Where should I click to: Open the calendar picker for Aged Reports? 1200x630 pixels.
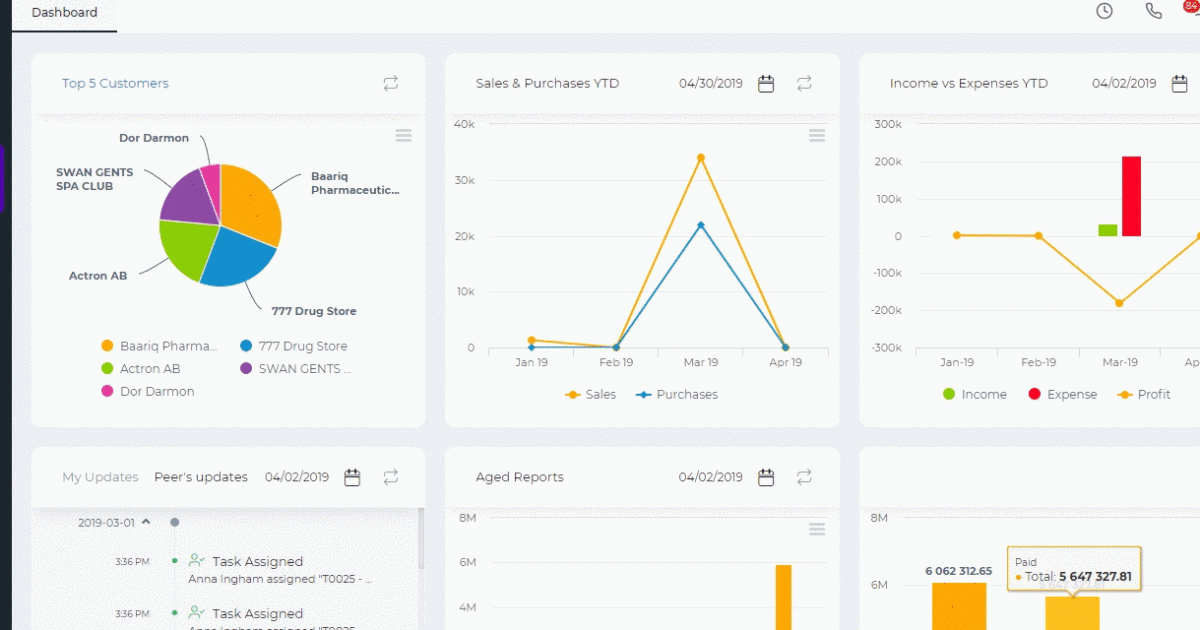click(x=766, y=478)
